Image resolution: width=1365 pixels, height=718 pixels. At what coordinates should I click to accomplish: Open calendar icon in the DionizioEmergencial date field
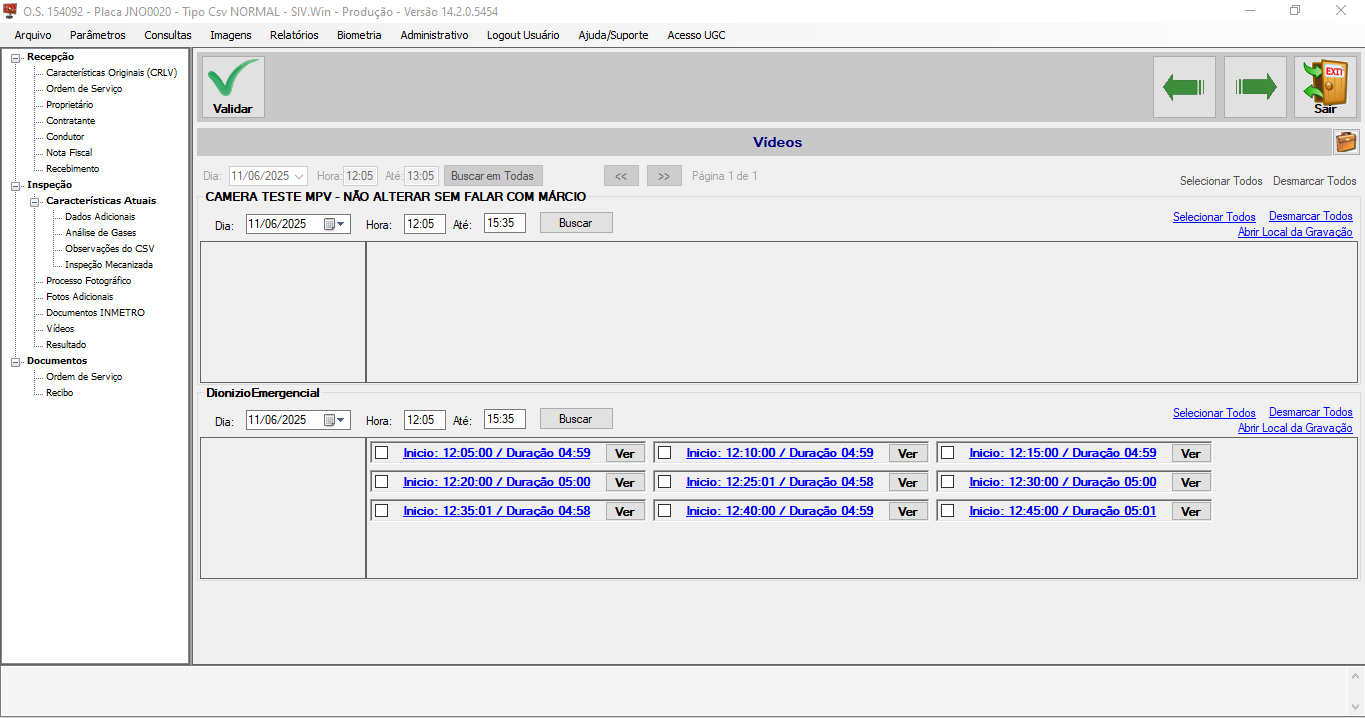[x=329, y=420]
